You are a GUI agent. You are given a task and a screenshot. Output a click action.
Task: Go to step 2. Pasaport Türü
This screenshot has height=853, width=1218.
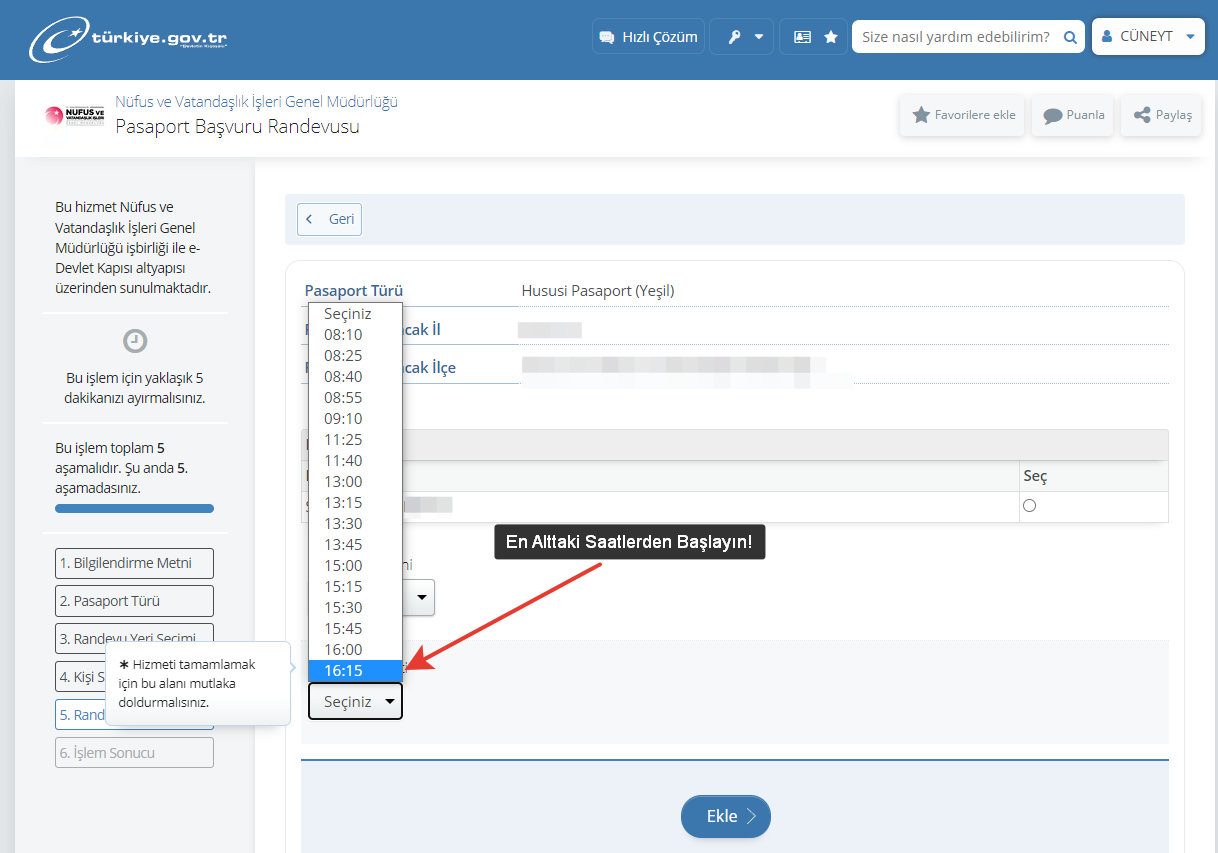tap(134, 601)
